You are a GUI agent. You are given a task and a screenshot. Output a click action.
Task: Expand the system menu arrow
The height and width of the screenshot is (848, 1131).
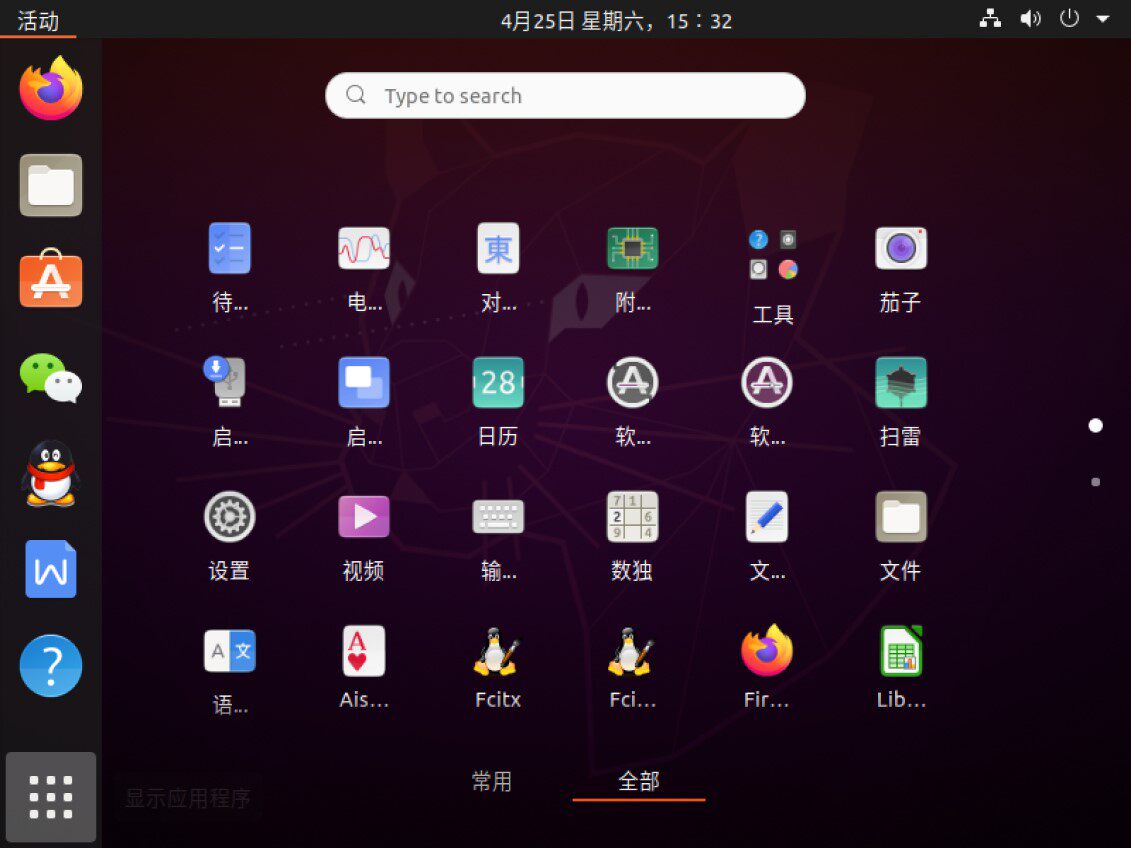click(1103, 19)
